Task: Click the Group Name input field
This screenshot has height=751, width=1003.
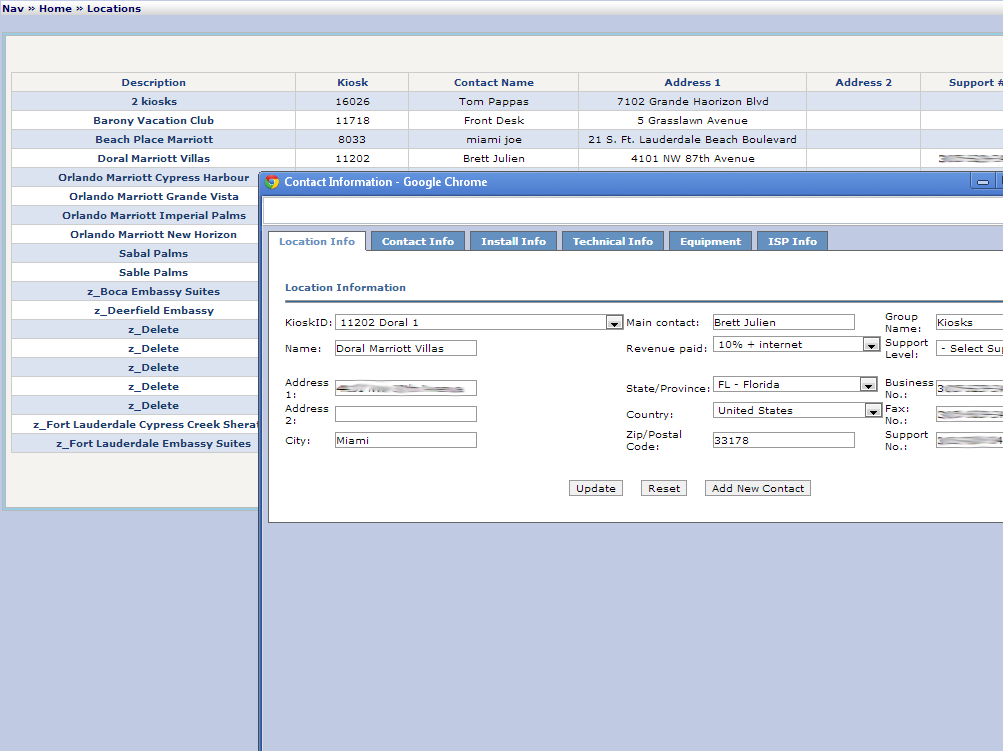Action: point(970,322)
